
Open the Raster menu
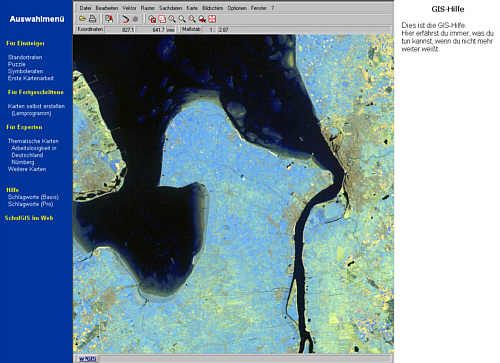(148, 8)
